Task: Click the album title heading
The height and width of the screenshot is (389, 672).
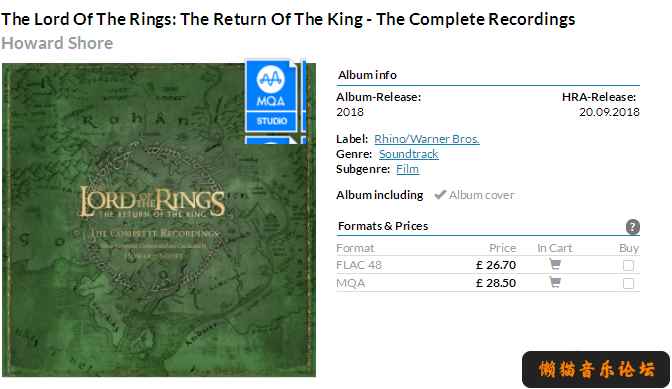Action: pos(288,19)
